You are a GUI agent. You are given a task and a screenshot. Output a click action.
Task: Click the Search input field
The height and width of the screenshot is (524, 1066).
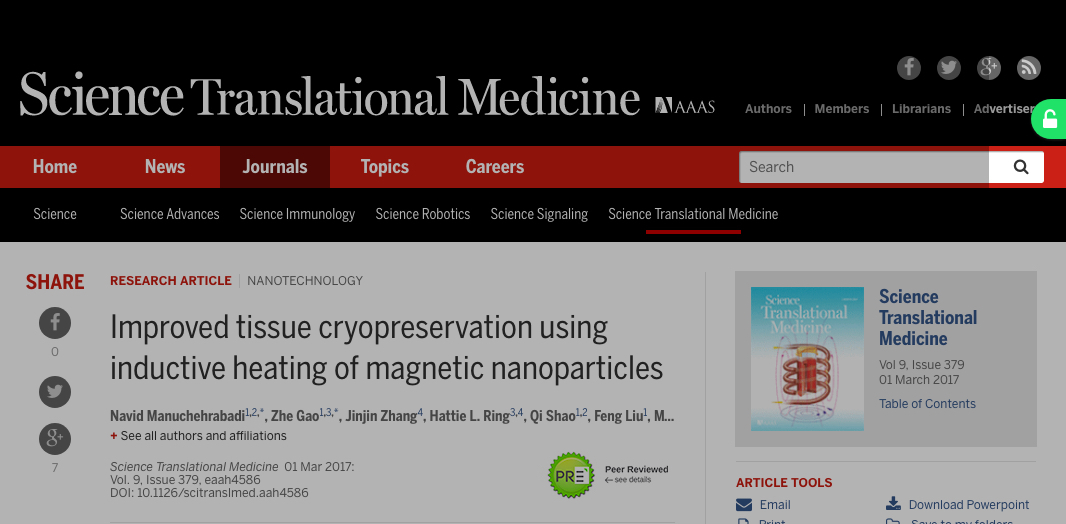[x=864, y=167]
